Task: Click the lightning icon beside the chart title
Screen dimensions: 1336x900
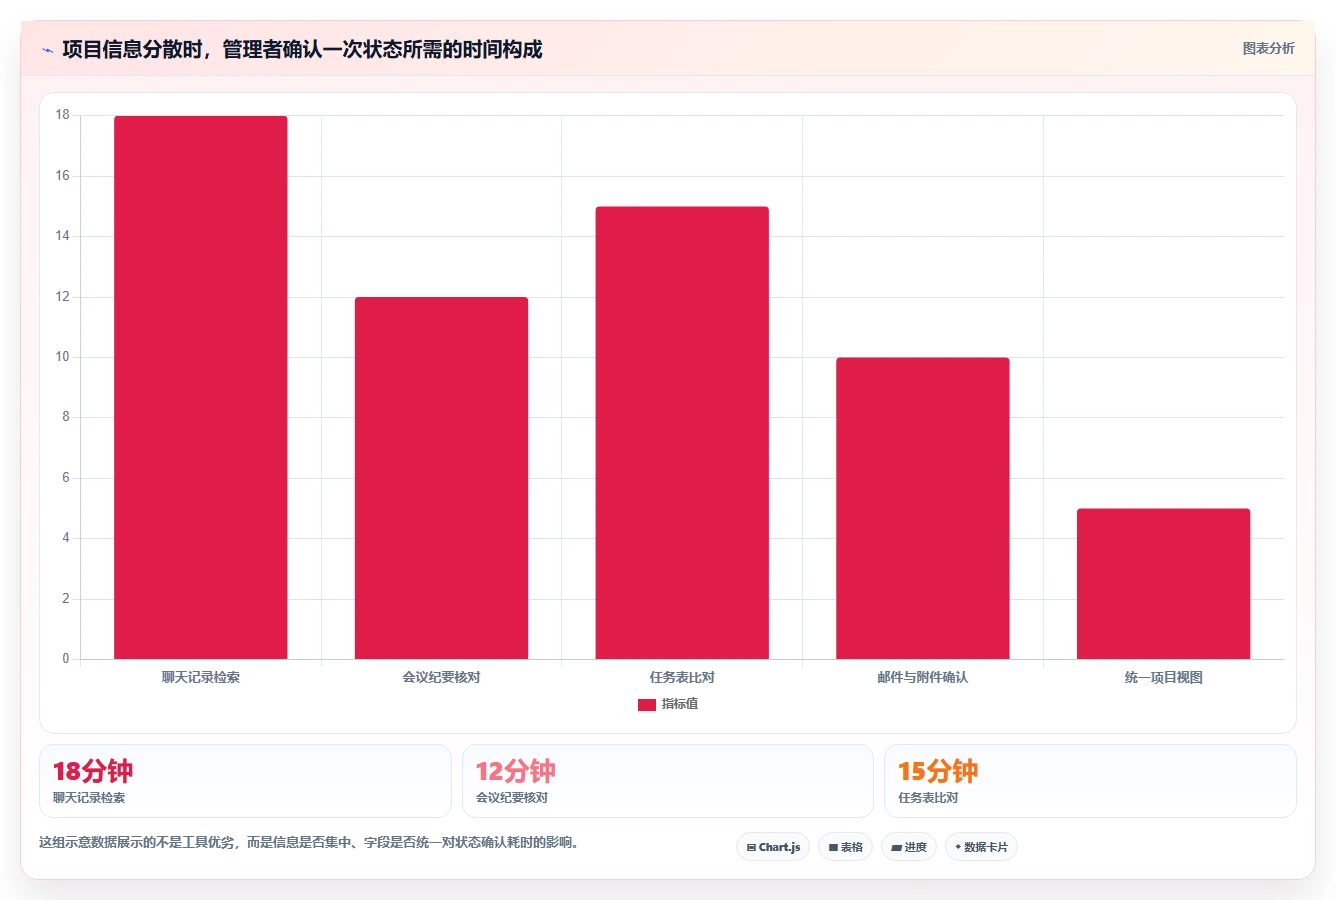Action: pos(47,50)
